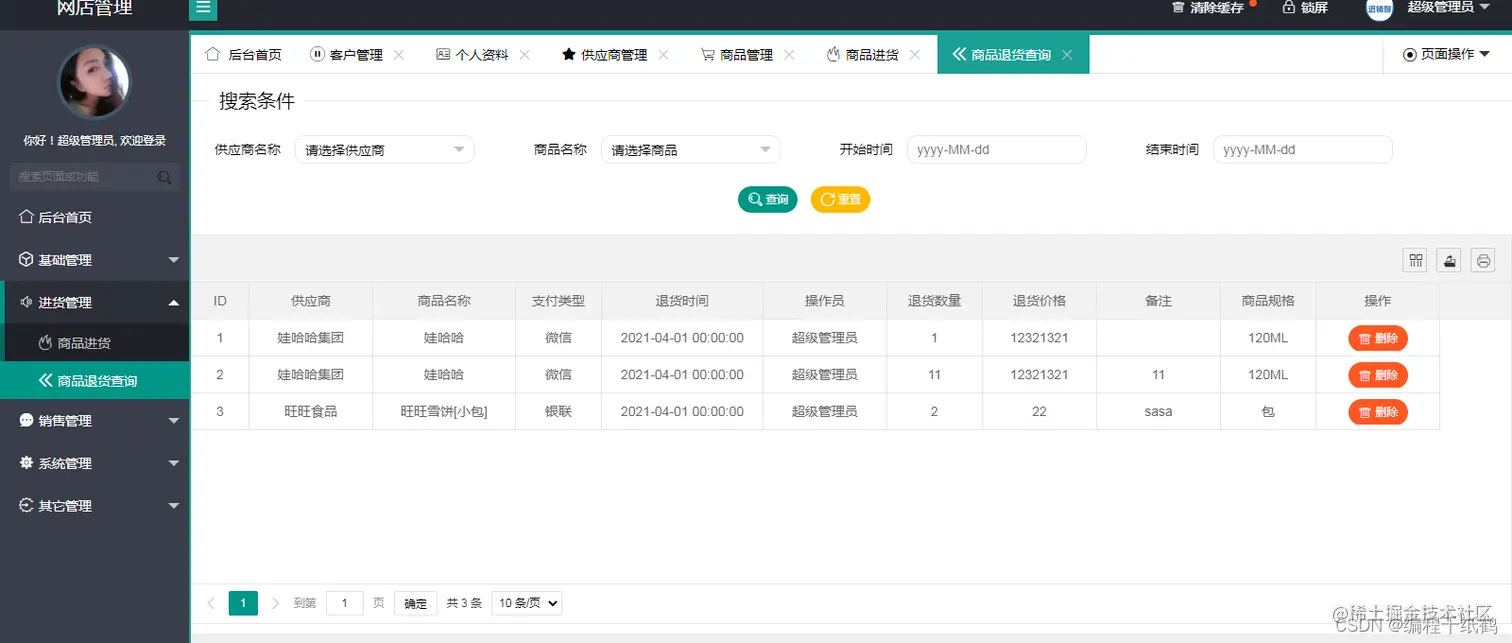1512x643 pixels.
Task: Open the 页面操作 dropdown
Action: click(x=1447, y=54)
